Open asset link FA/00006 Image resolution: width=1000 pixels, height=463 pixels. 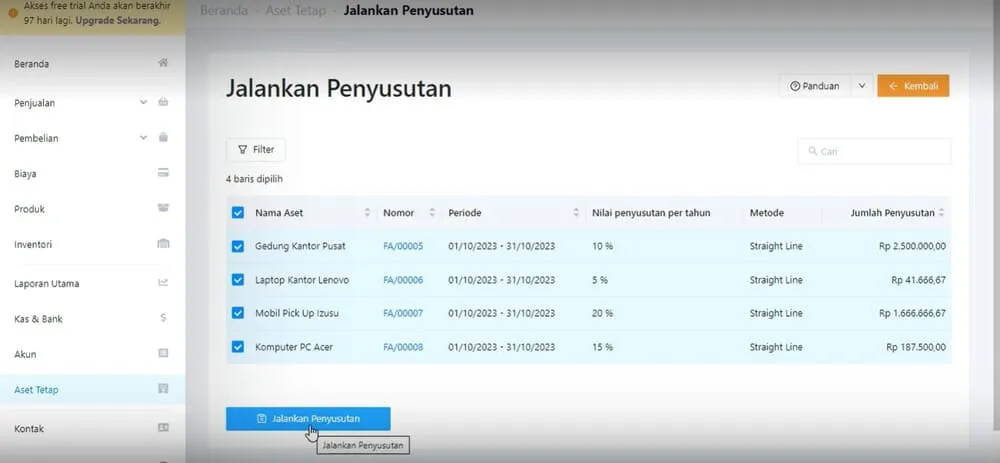coord(403,280)
